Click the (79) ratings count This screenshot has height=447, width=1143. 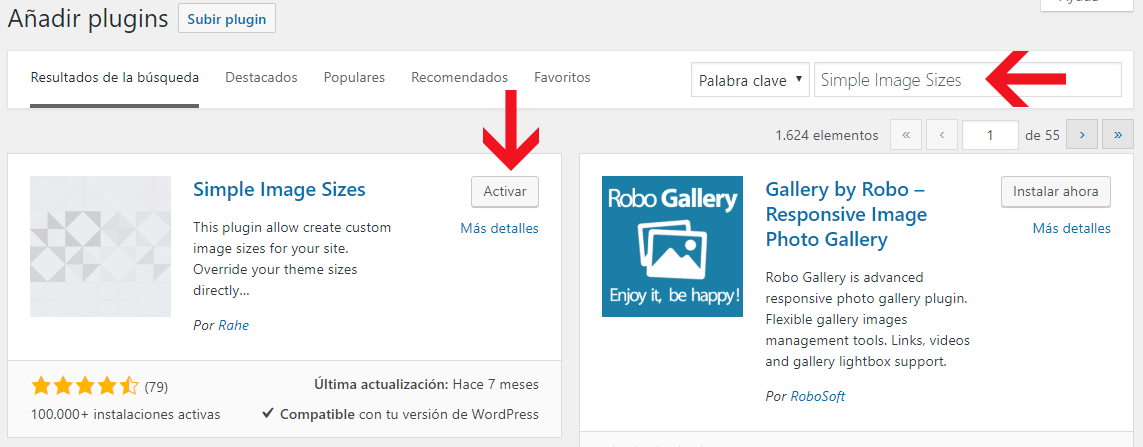click(x=156, y=386)
